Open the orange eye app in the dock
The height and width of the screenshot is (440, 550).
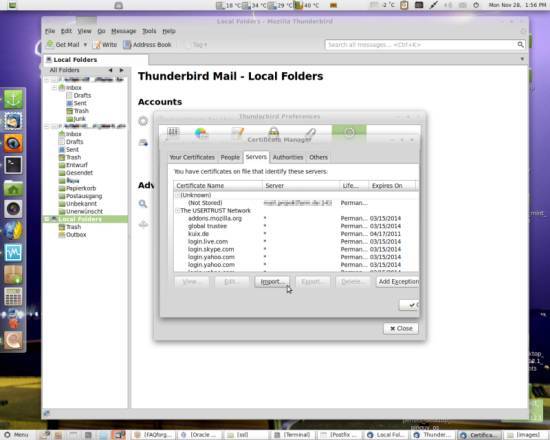(13, 143)
